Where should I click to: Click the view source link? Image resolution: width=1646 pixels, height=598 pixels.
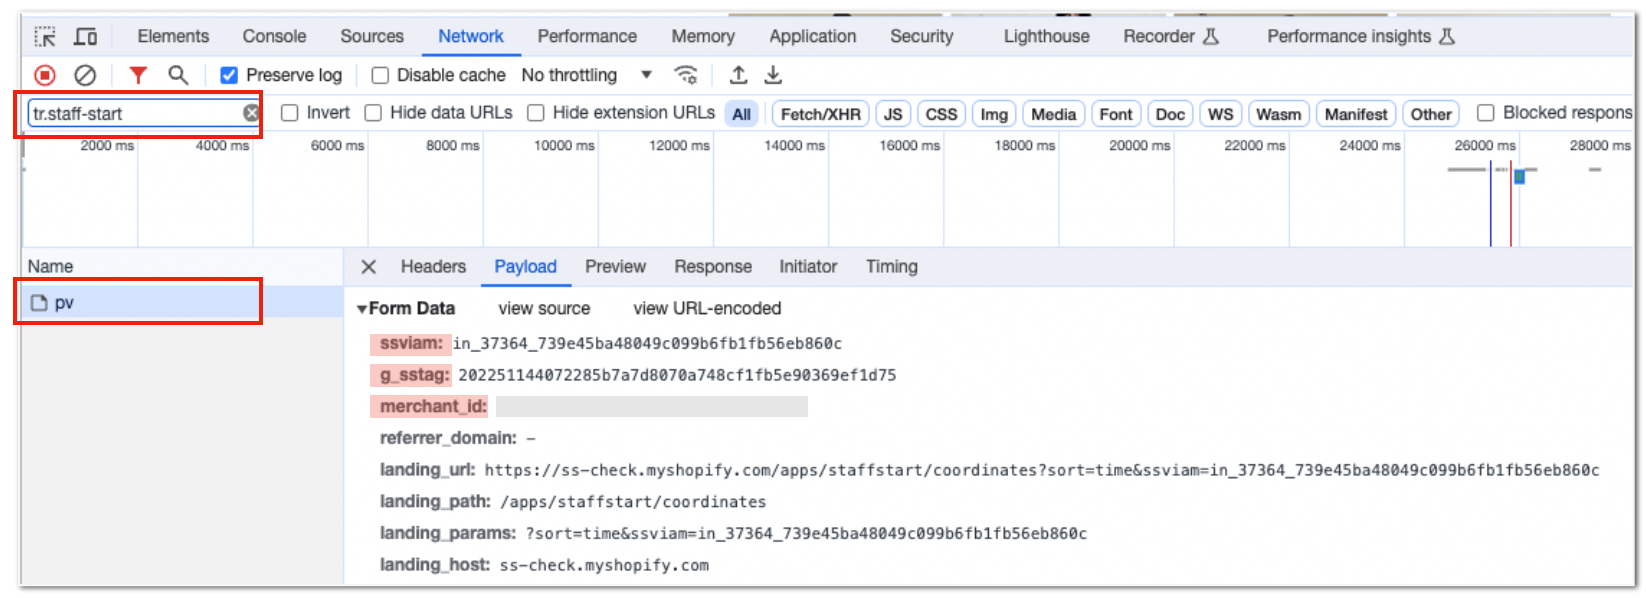click(544, 308)
